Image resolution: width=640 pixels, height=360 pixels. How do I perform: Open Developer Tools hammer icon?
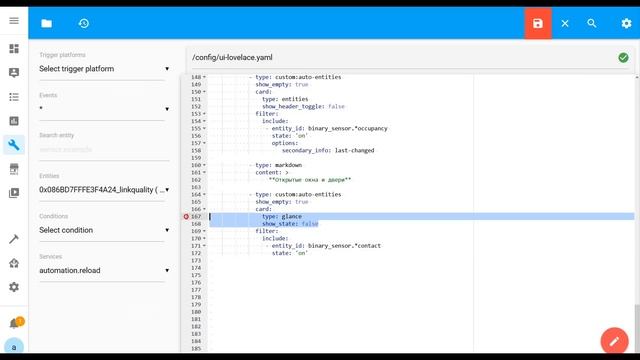point(14,239)
